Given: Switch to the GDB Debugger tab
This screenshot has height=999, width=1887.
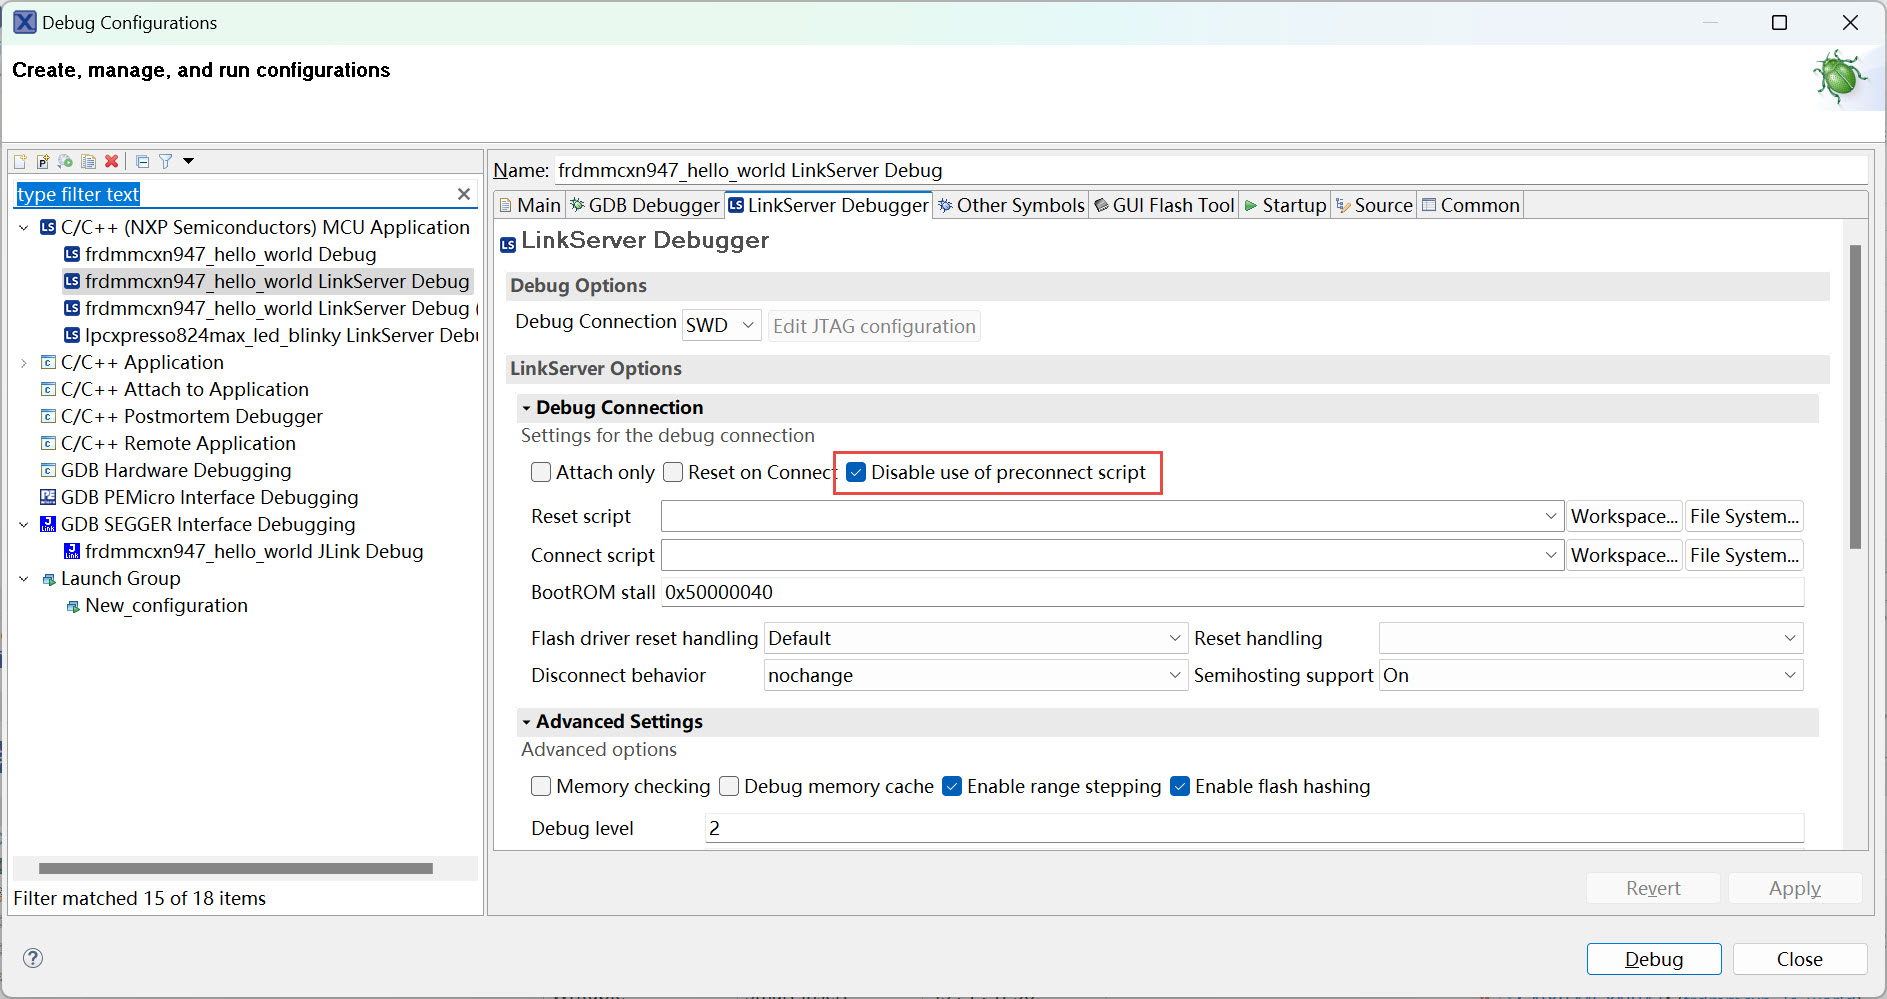Looking at the screenshot, I should (645, 205).
